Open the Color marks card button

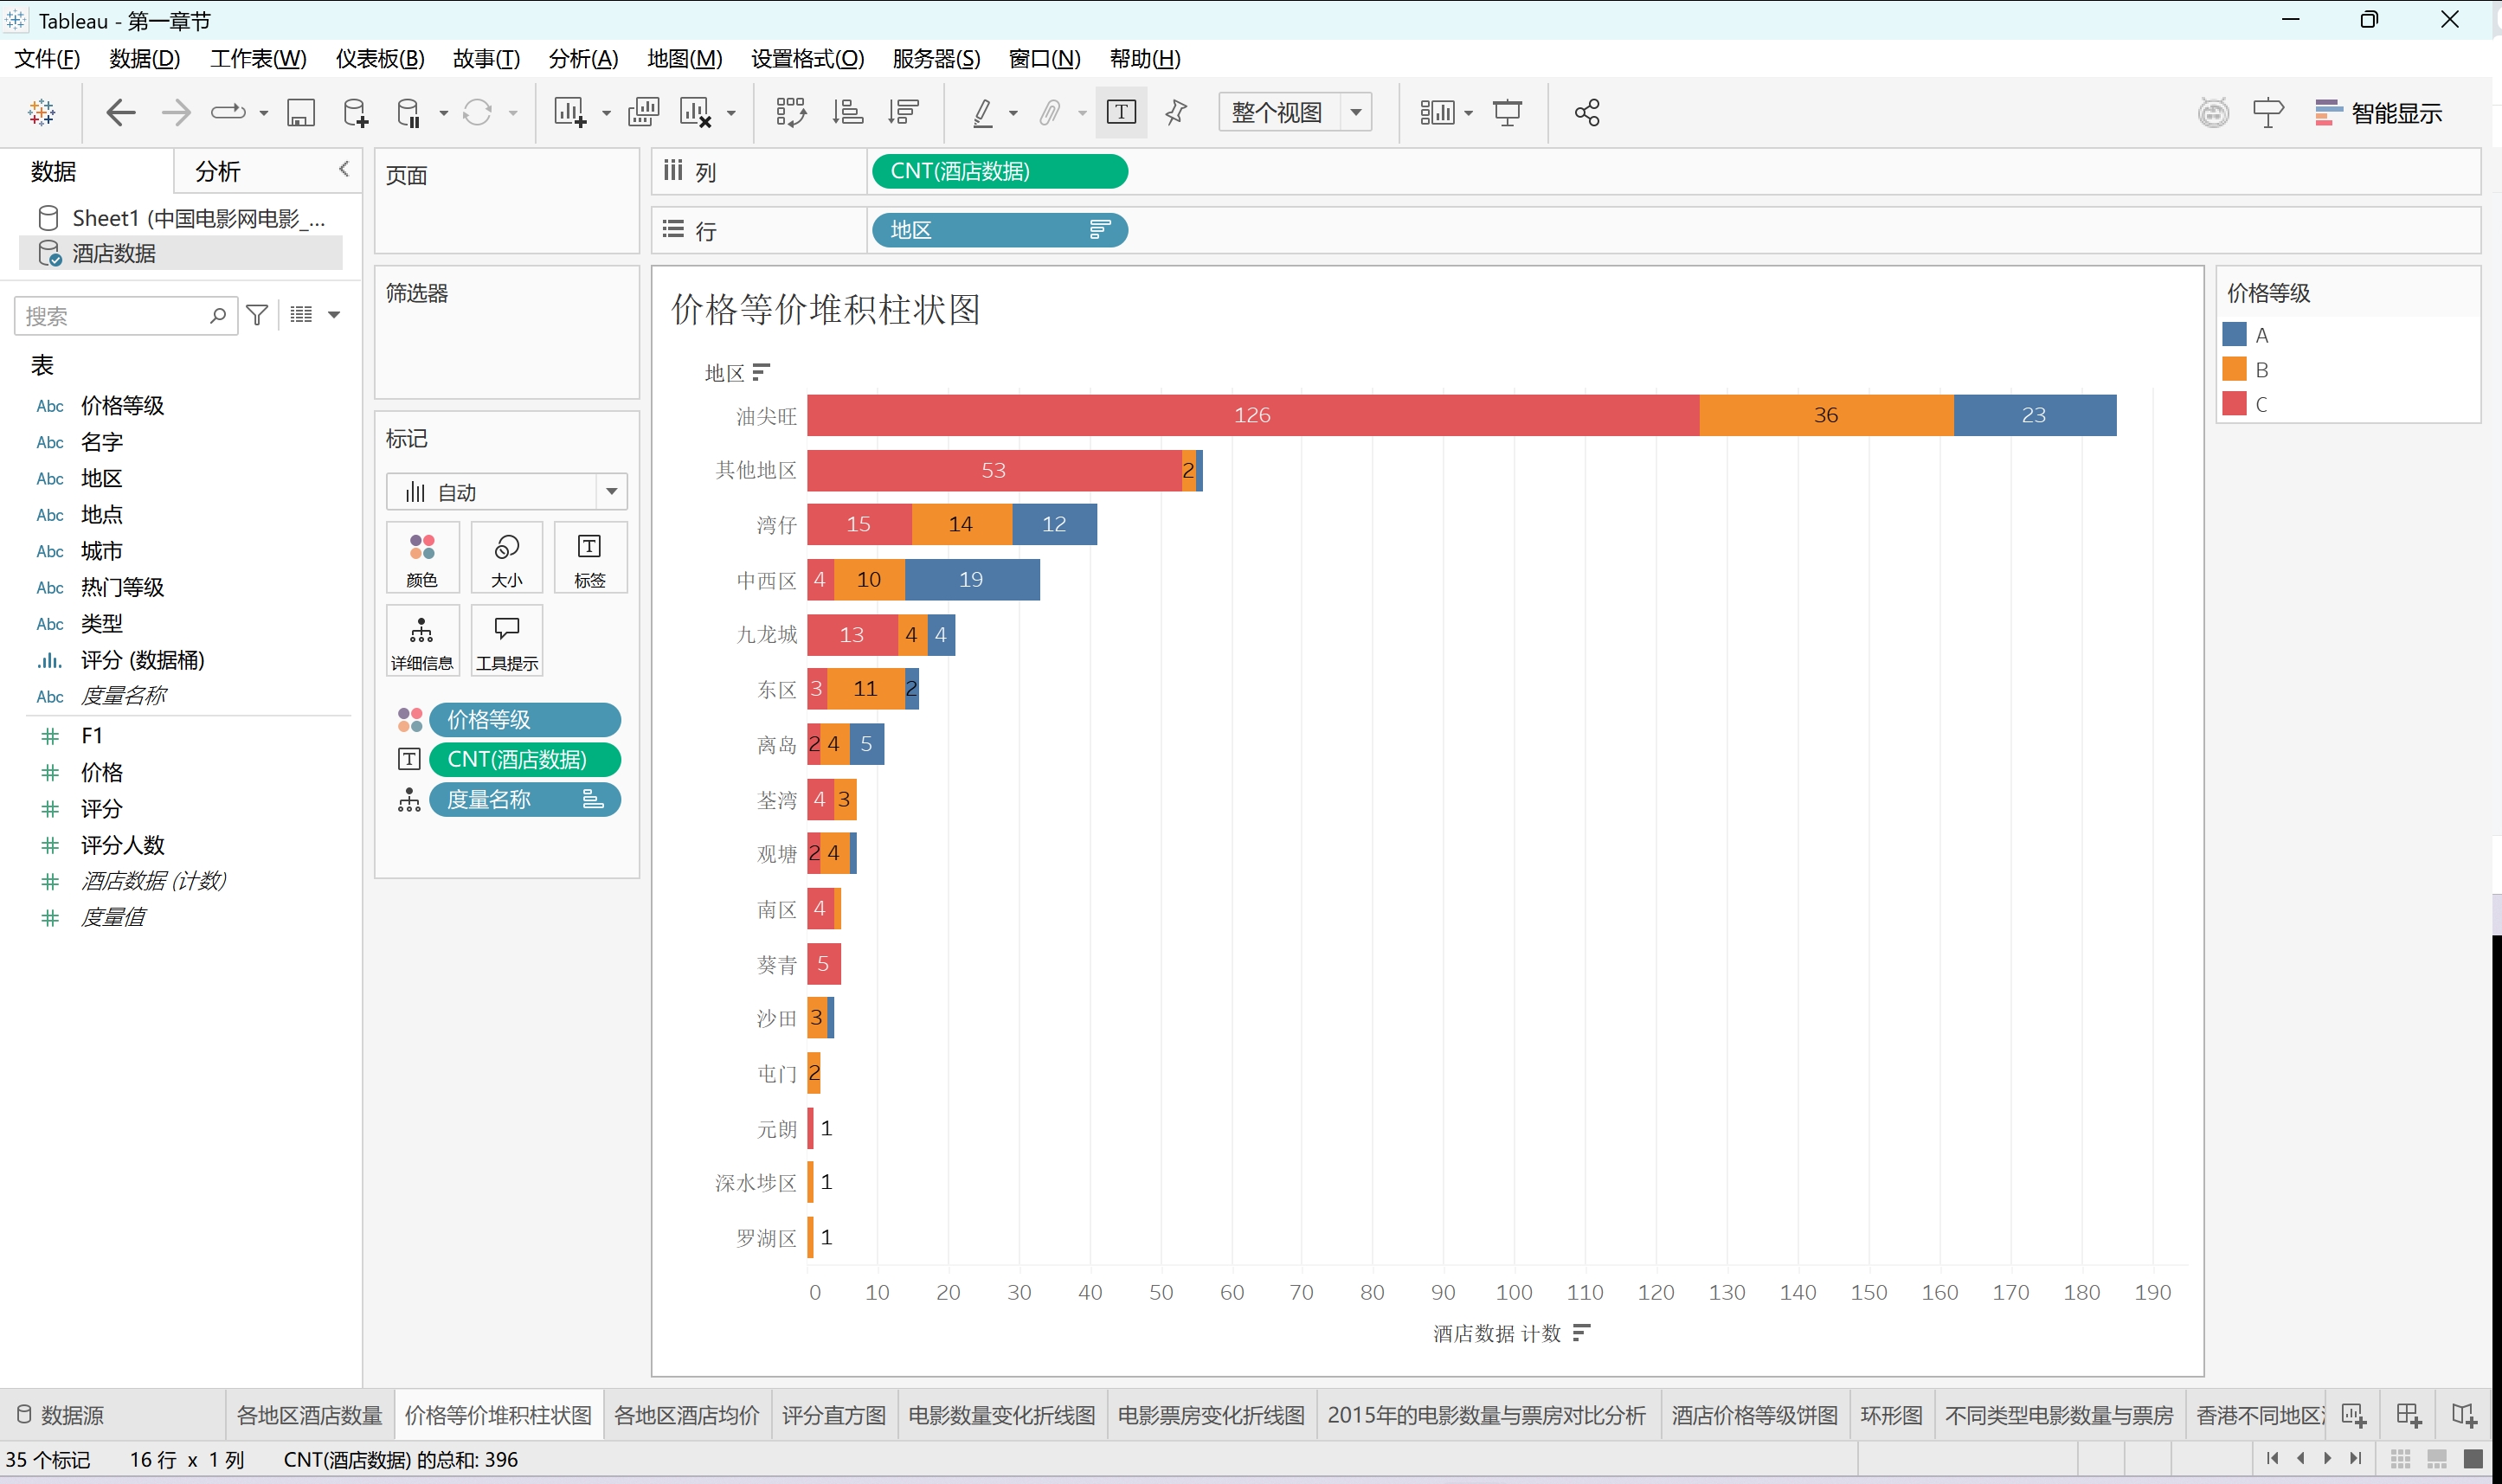point(422,558)
